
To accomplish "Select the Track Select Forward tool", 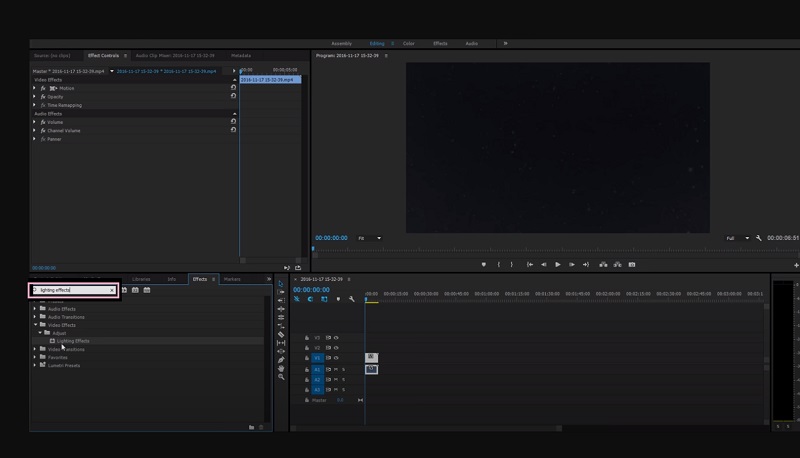I will [x=281, y=292].
